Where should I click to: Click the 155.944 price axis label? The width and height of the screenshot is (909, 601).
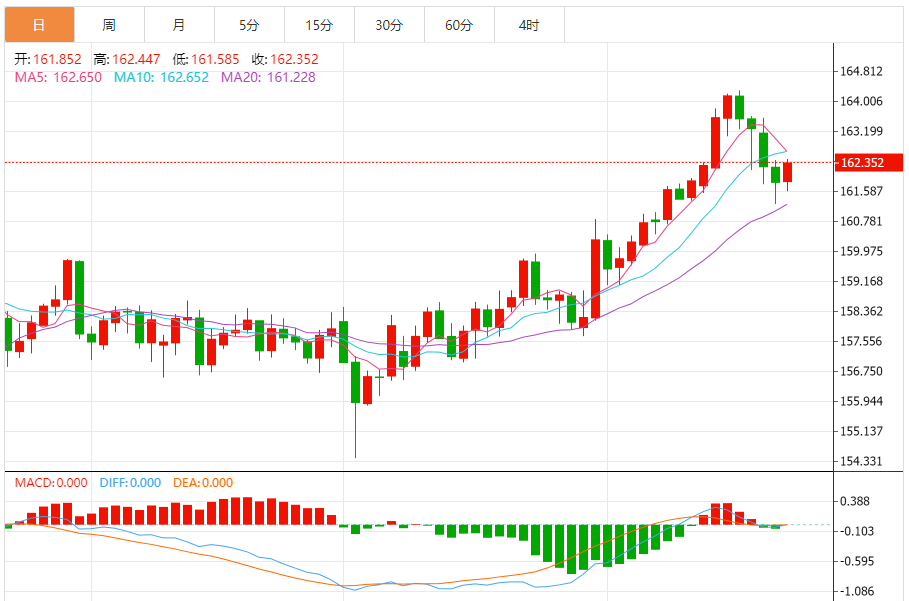click(861, 401)
